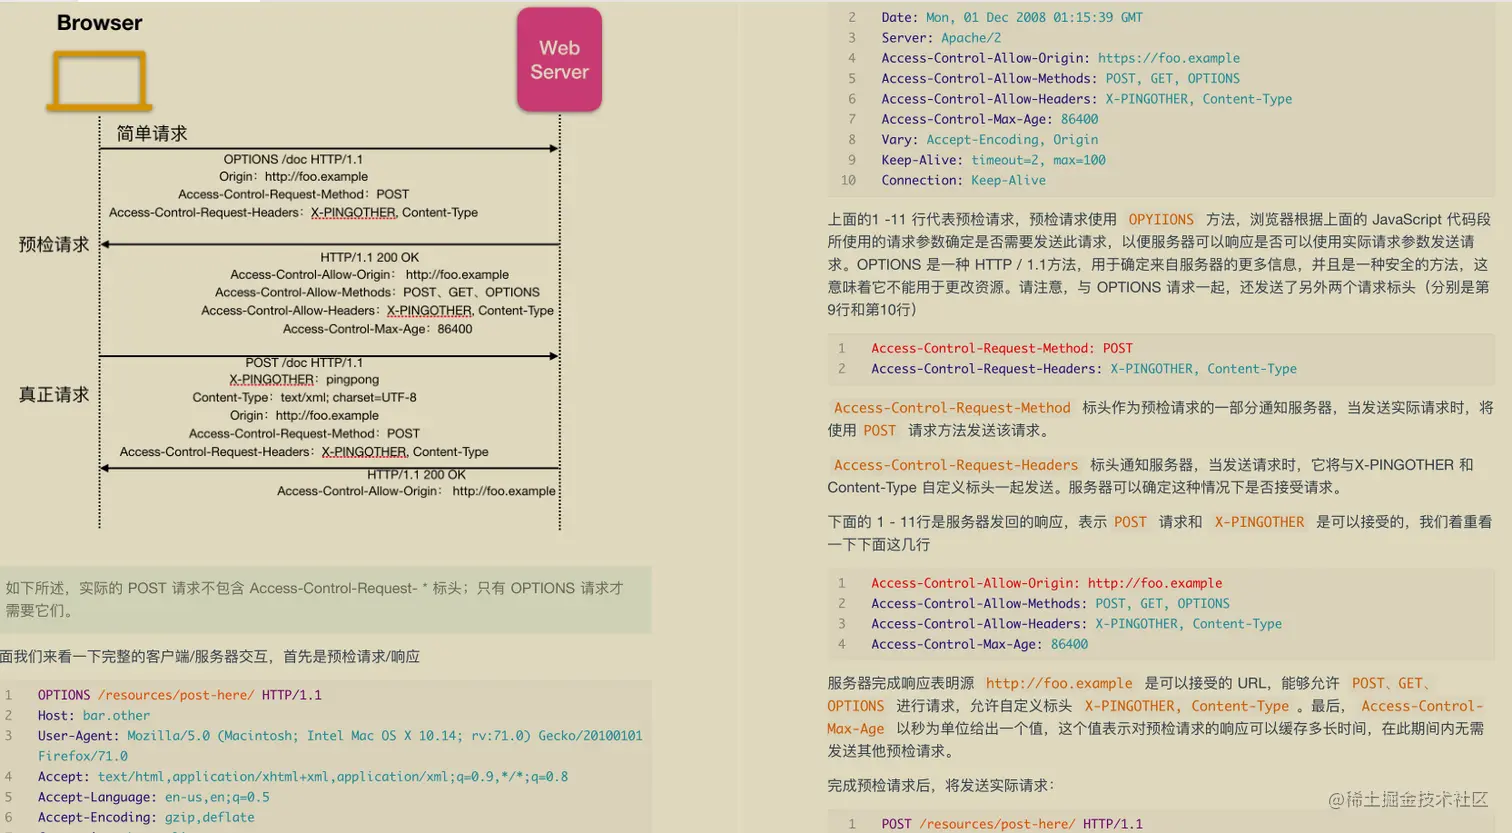This screenshot has width=1512, height=833.
Task: Click the https://foo.example origin link text
Action: [1169, 57]
